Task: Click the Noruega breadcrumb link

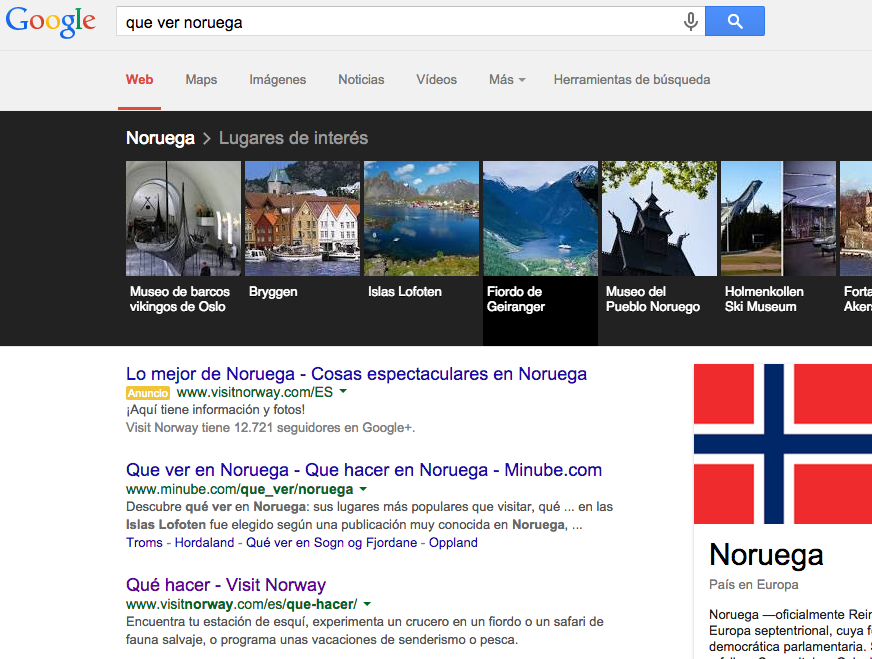Action: point(160,137)
